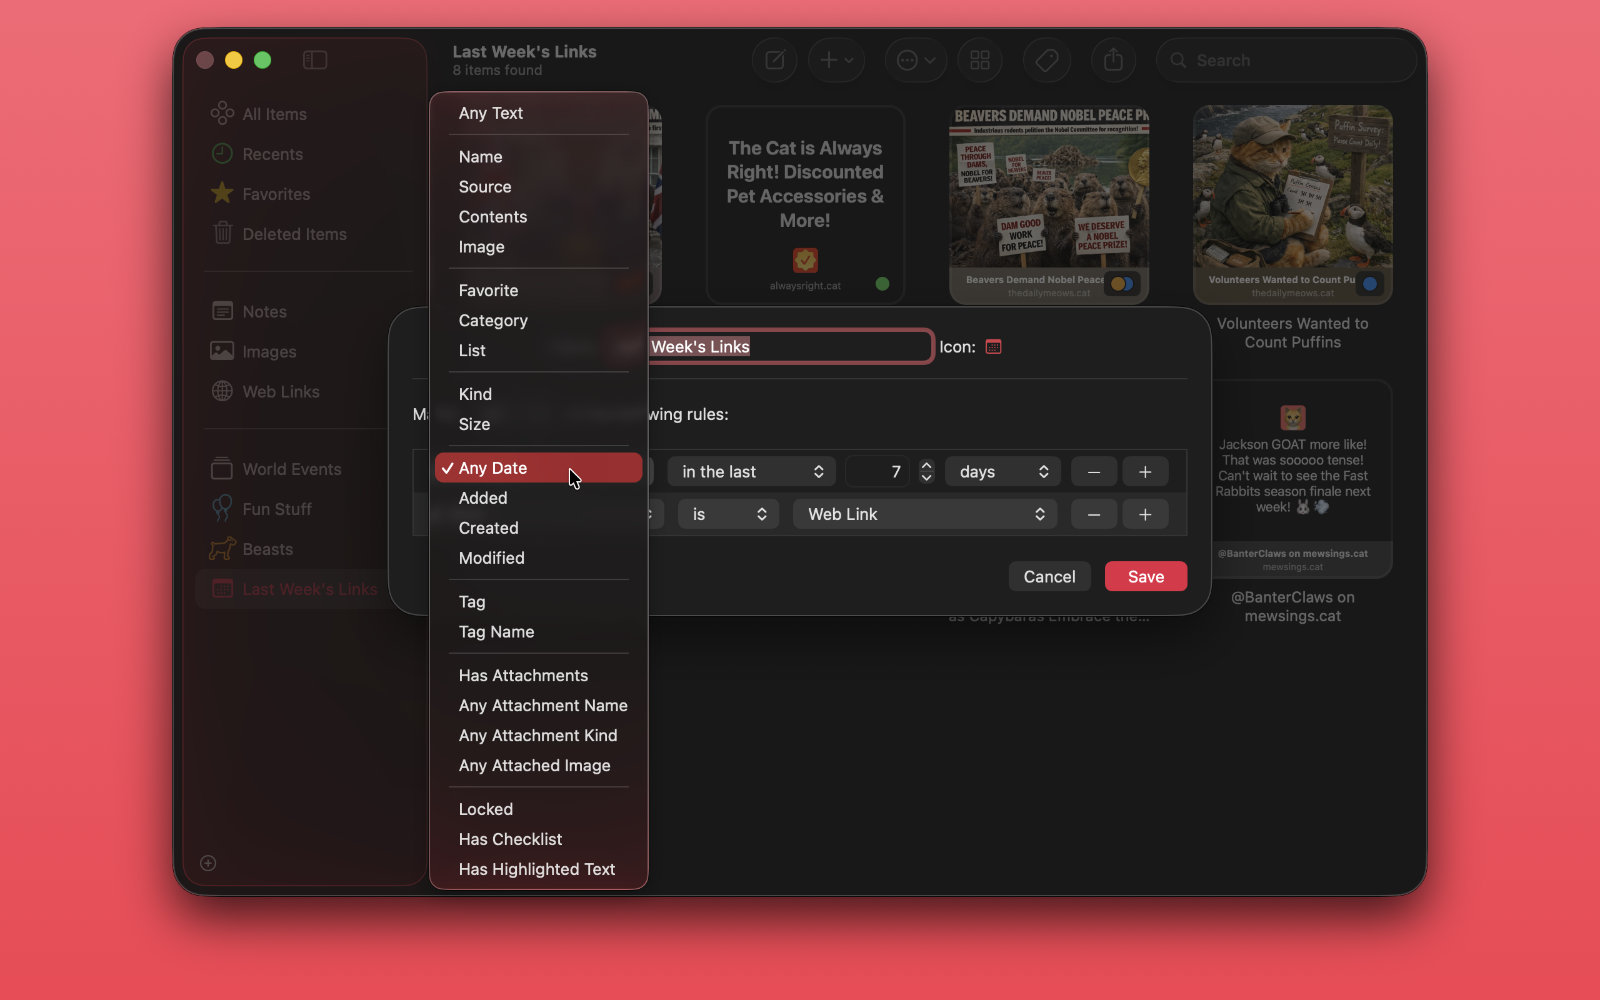This screenshot has height=1000, width=1600.
Task: Choose Added in the date type menu
Action: click(x=483, y=497)
